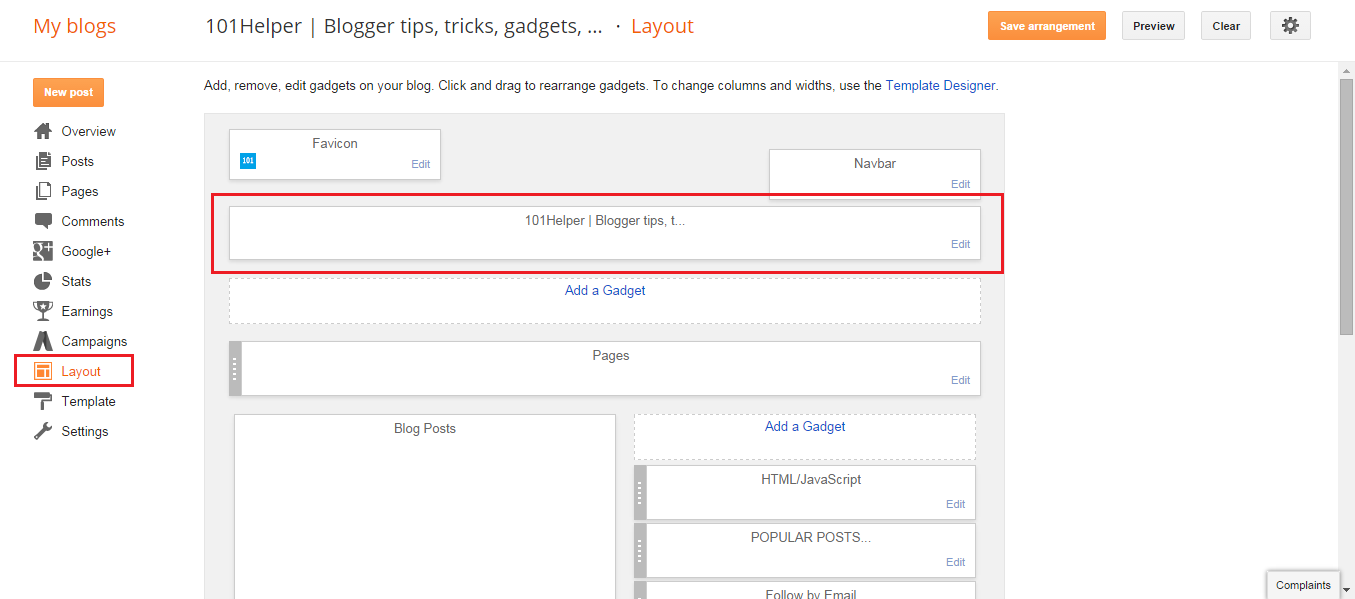
Task: Click the Complaints button
Action: click(x=1303, y=585)
